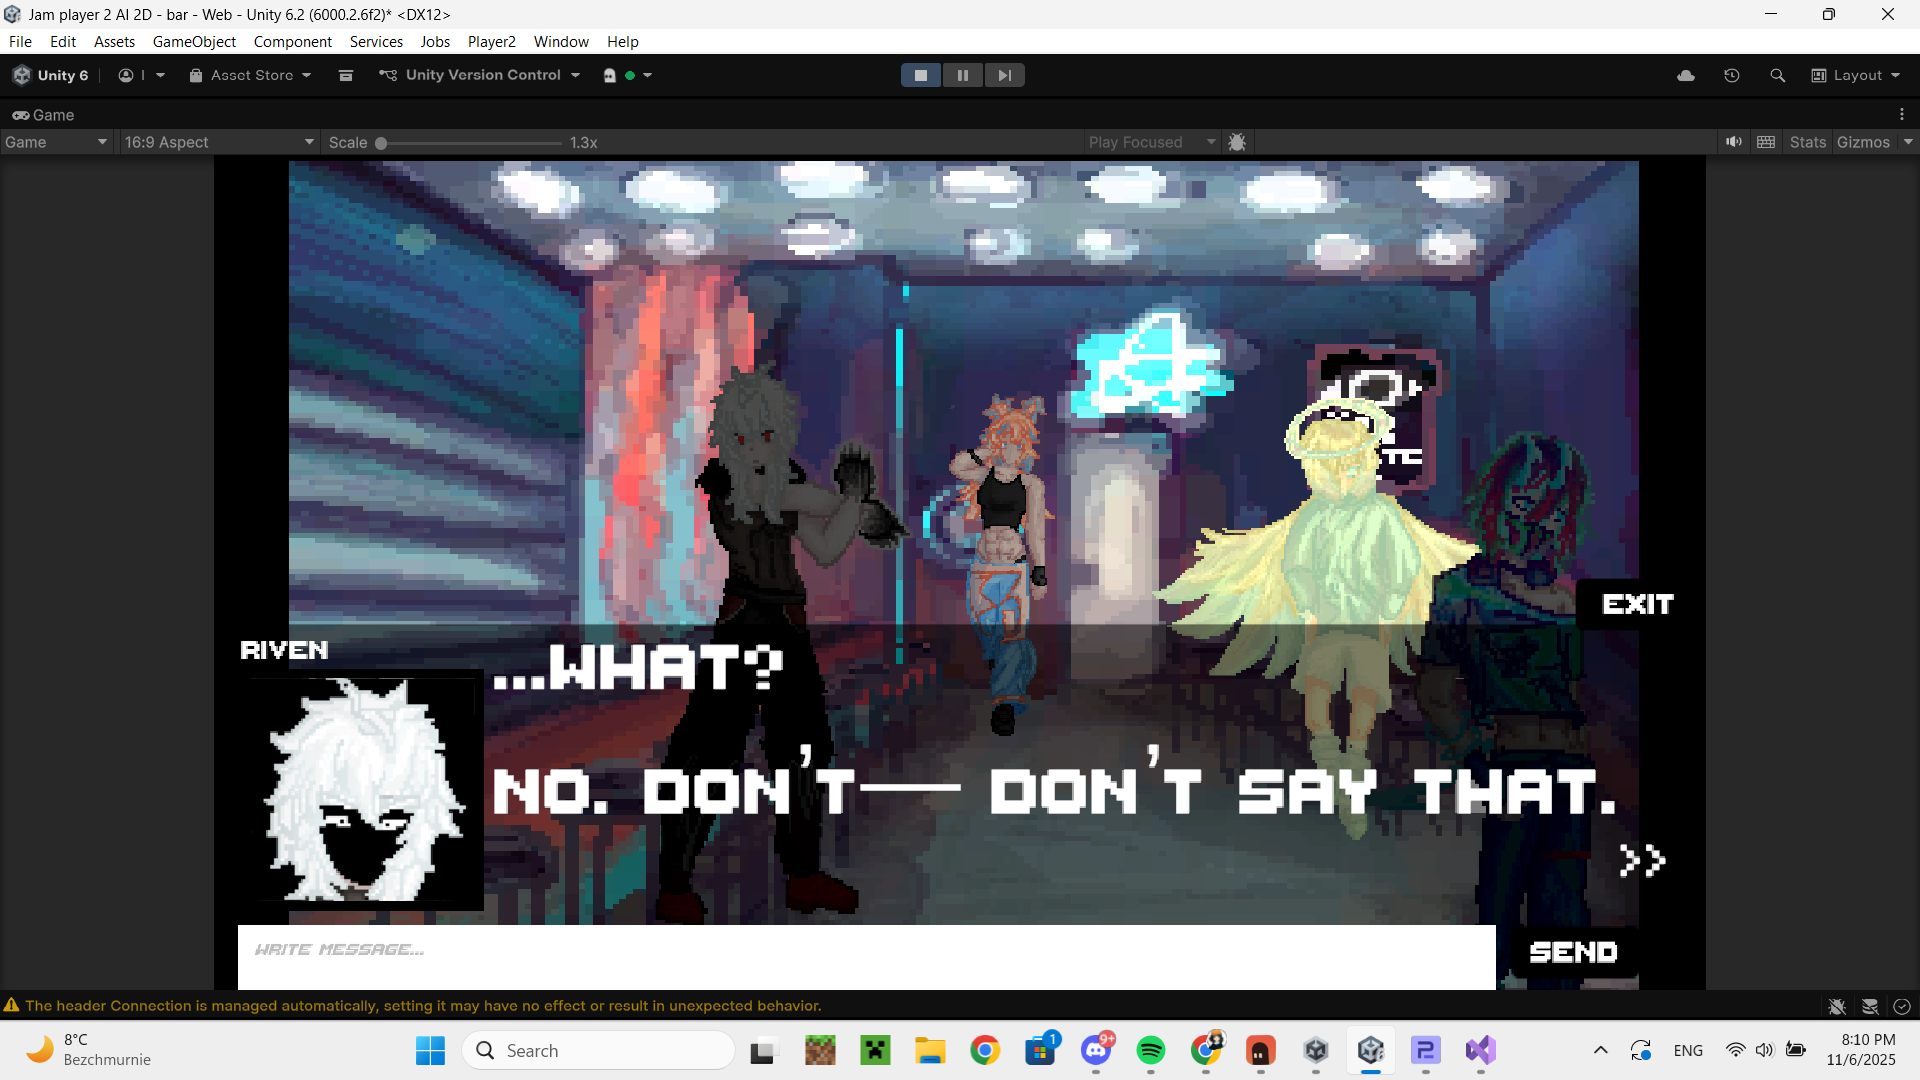Click the in-game EXIT button
This screenshot has width=1920, height=1080.
[x=1637, y=604]
